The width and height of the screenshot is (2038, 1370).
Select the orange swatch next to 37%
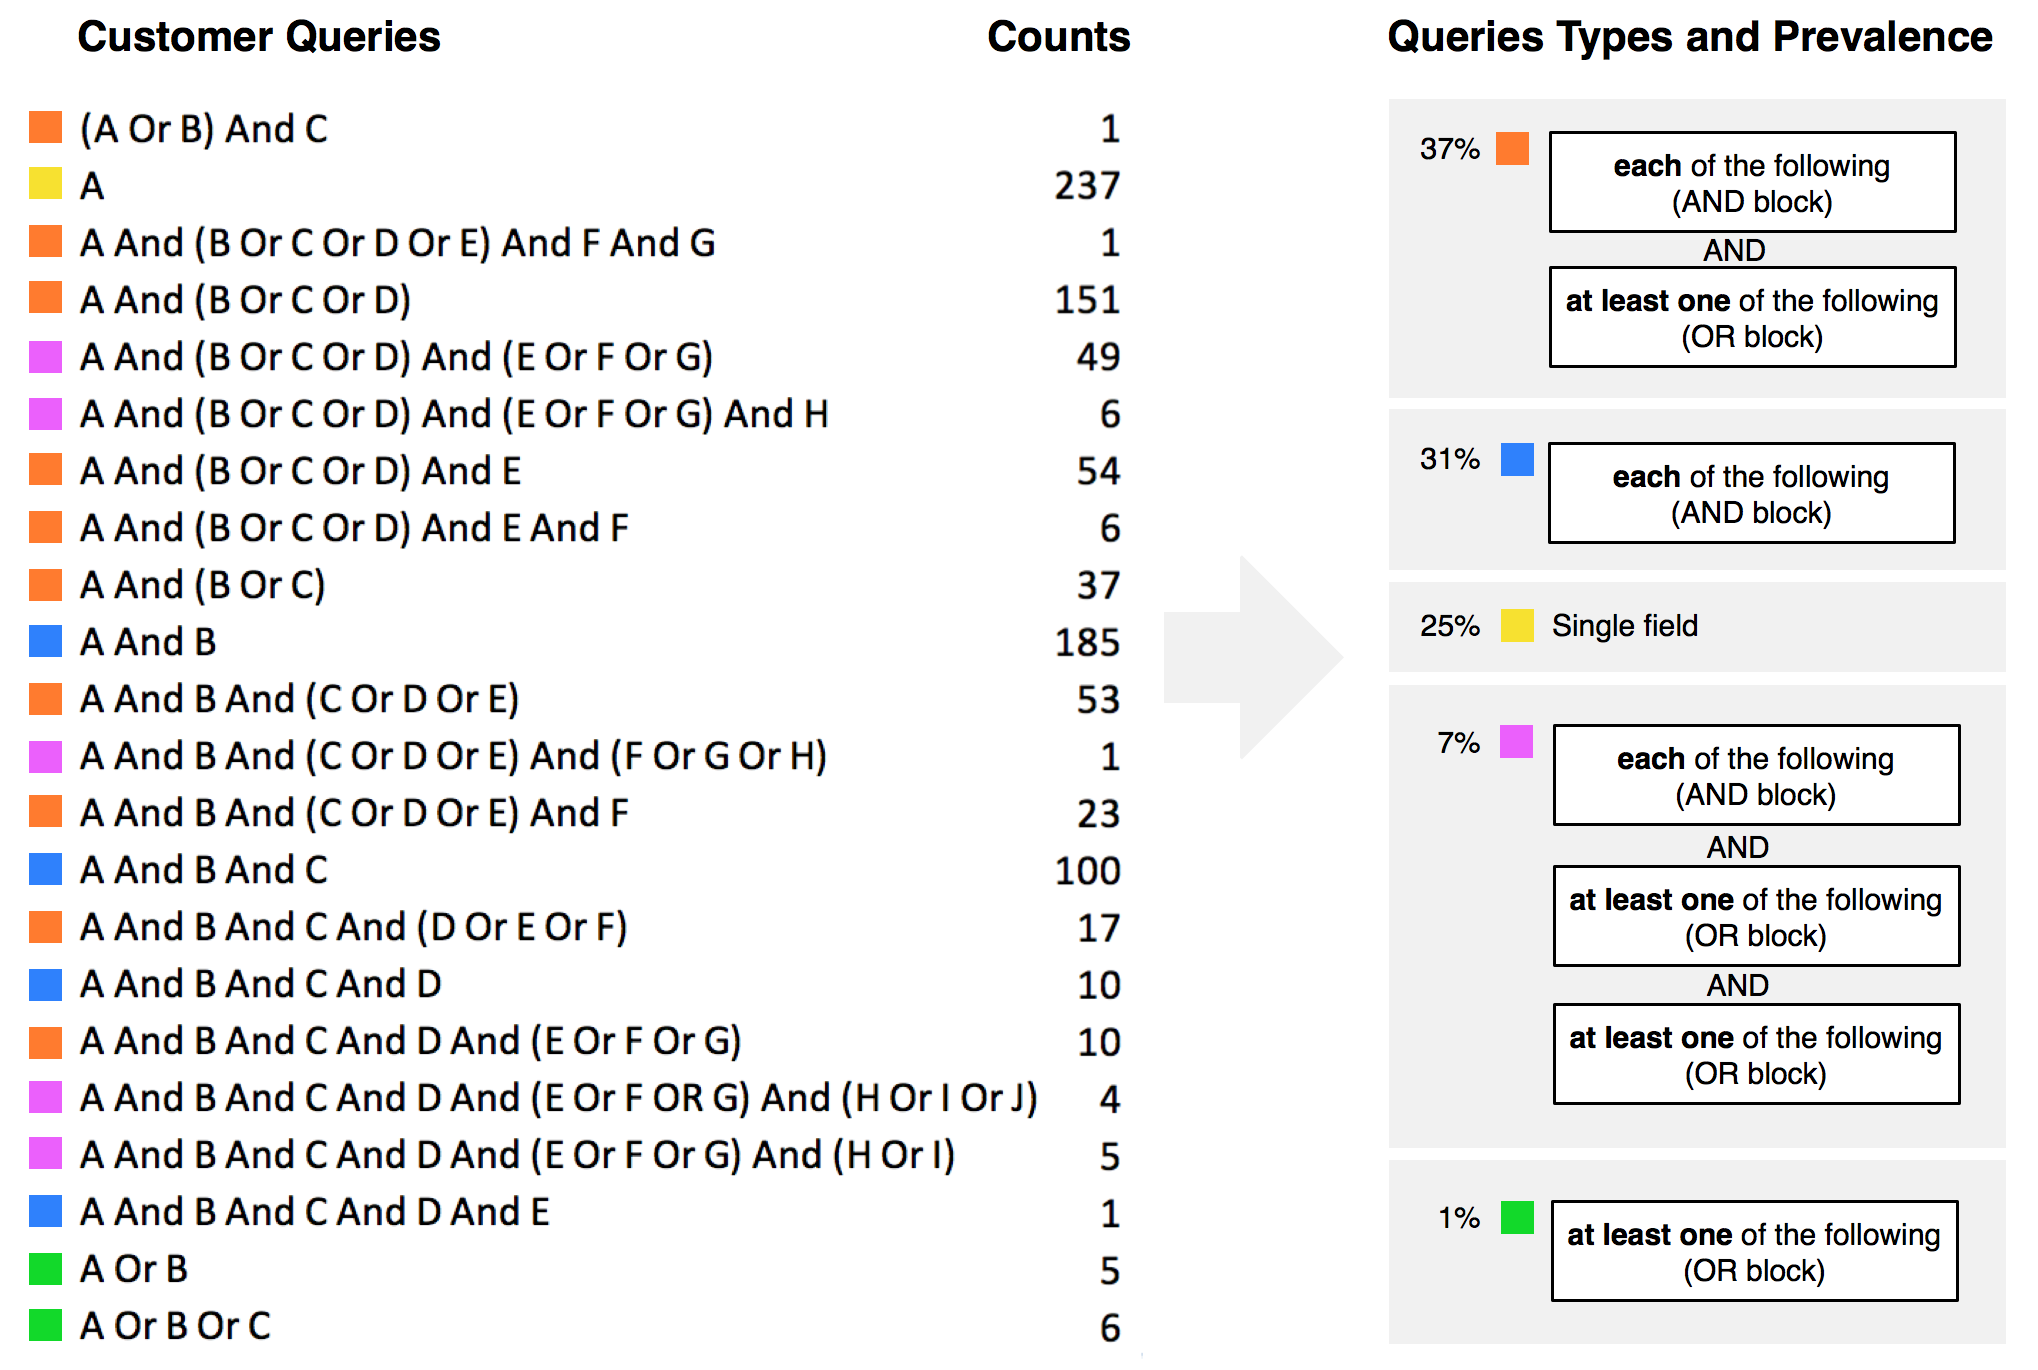pos(1512,149)
